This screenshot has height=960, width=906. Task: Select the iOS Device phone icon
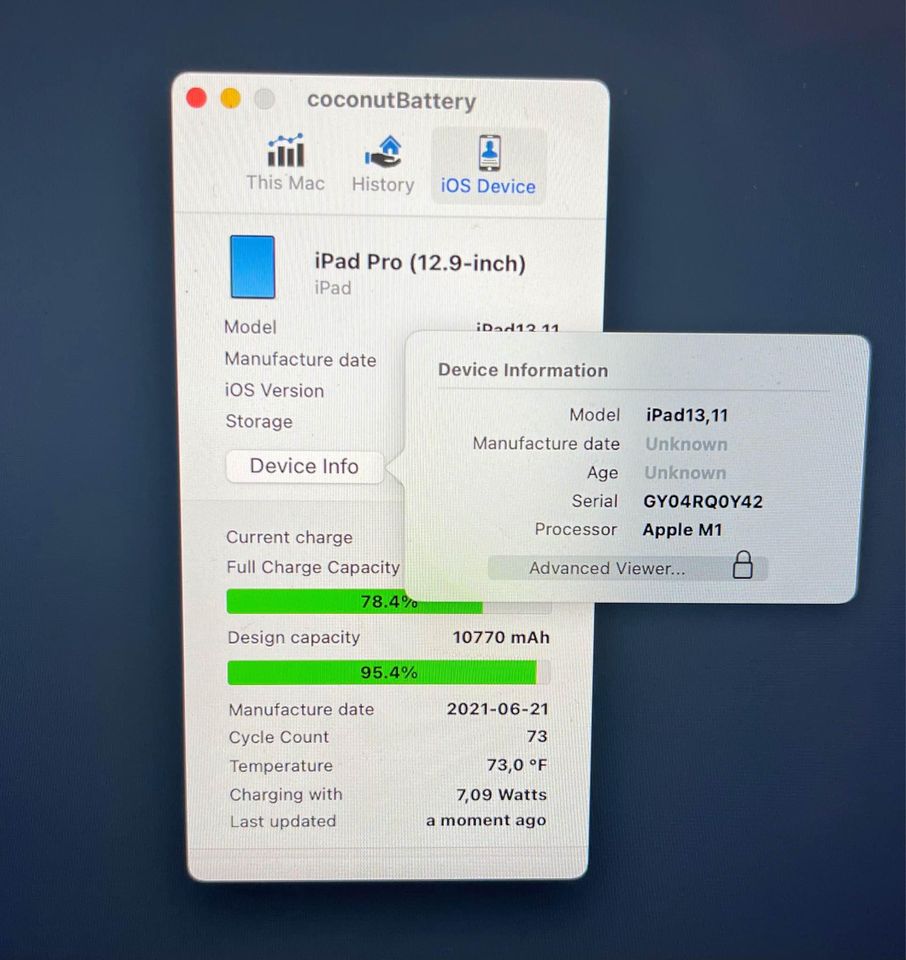[489, 153]
